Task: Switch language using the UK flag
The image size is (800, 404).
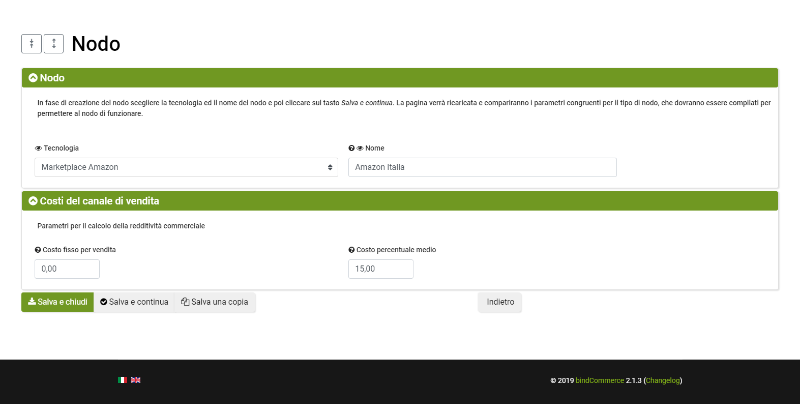Action: pos(136,380)
